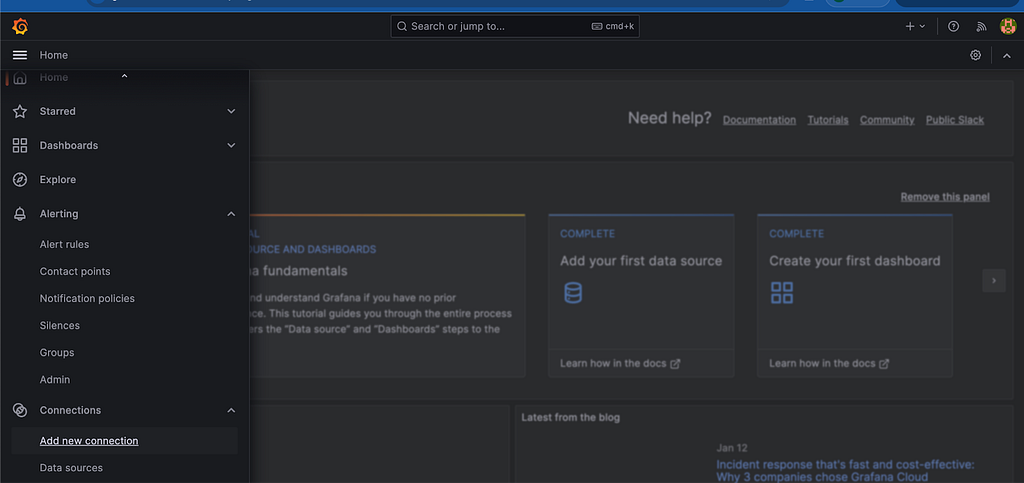Click the Connections label in sidebar

point(71,411)
